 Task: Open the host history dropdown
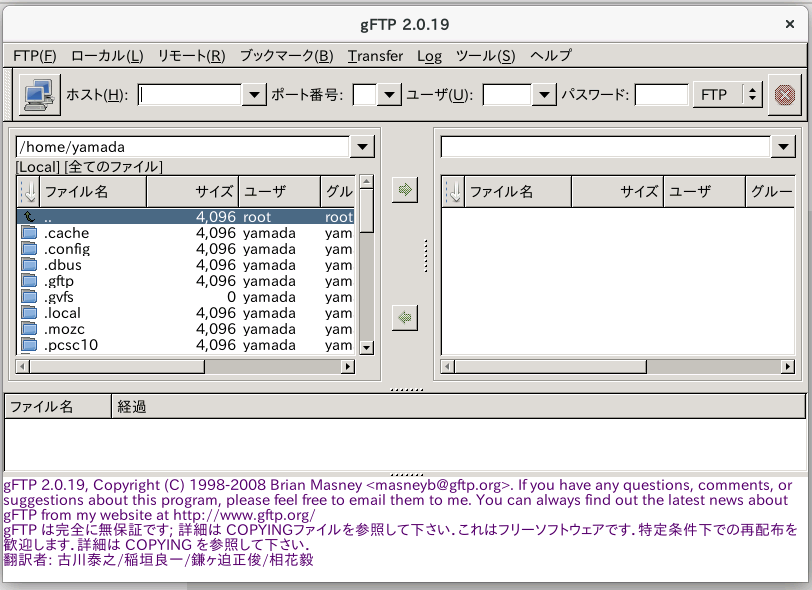pyautogui.click(x=254, y=95)
